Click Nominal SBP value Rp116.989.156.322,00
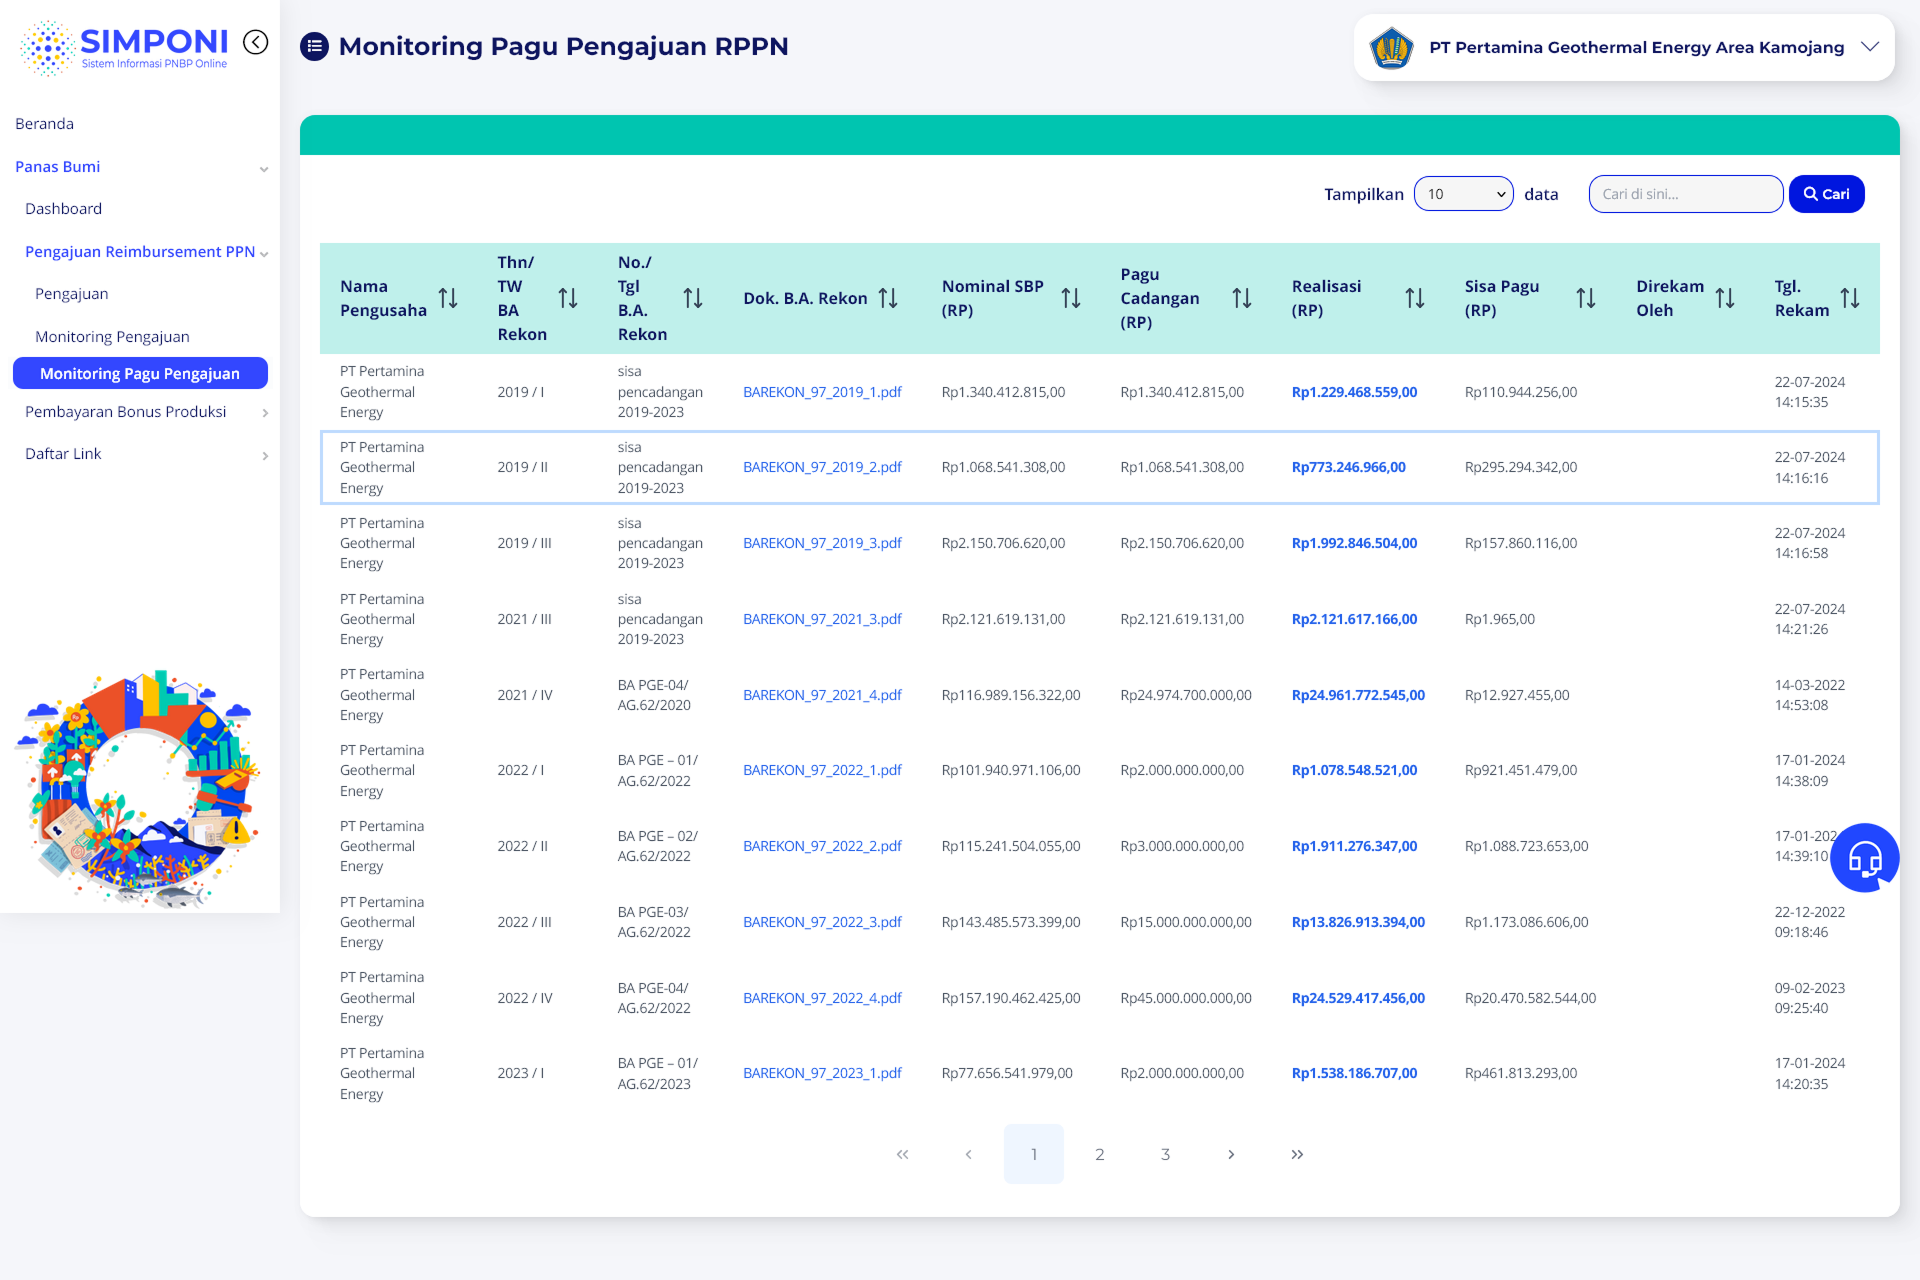The width and height of the screenshot is (1920, 1280). pos(1011,695)
